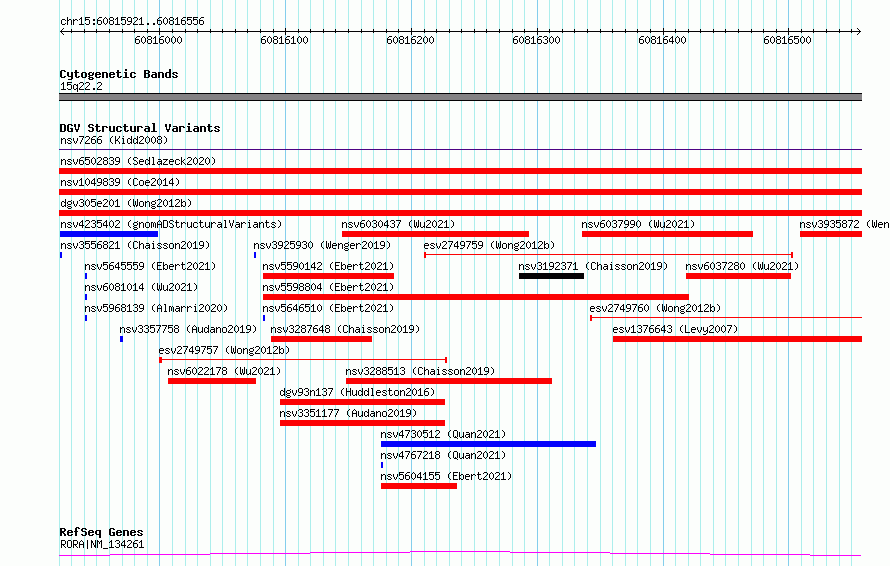Select the nsv6502839 (Sedlazeck2020) red bar
This screenshot has width=890, height=566.
click(x=460, y=171)
